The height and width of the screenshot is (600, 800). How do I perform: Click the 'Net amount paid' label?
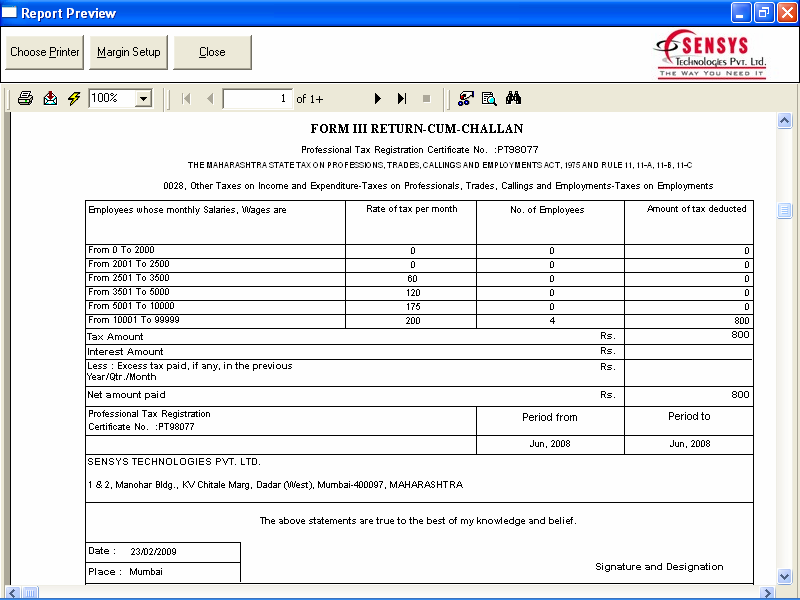coord(126,395)
